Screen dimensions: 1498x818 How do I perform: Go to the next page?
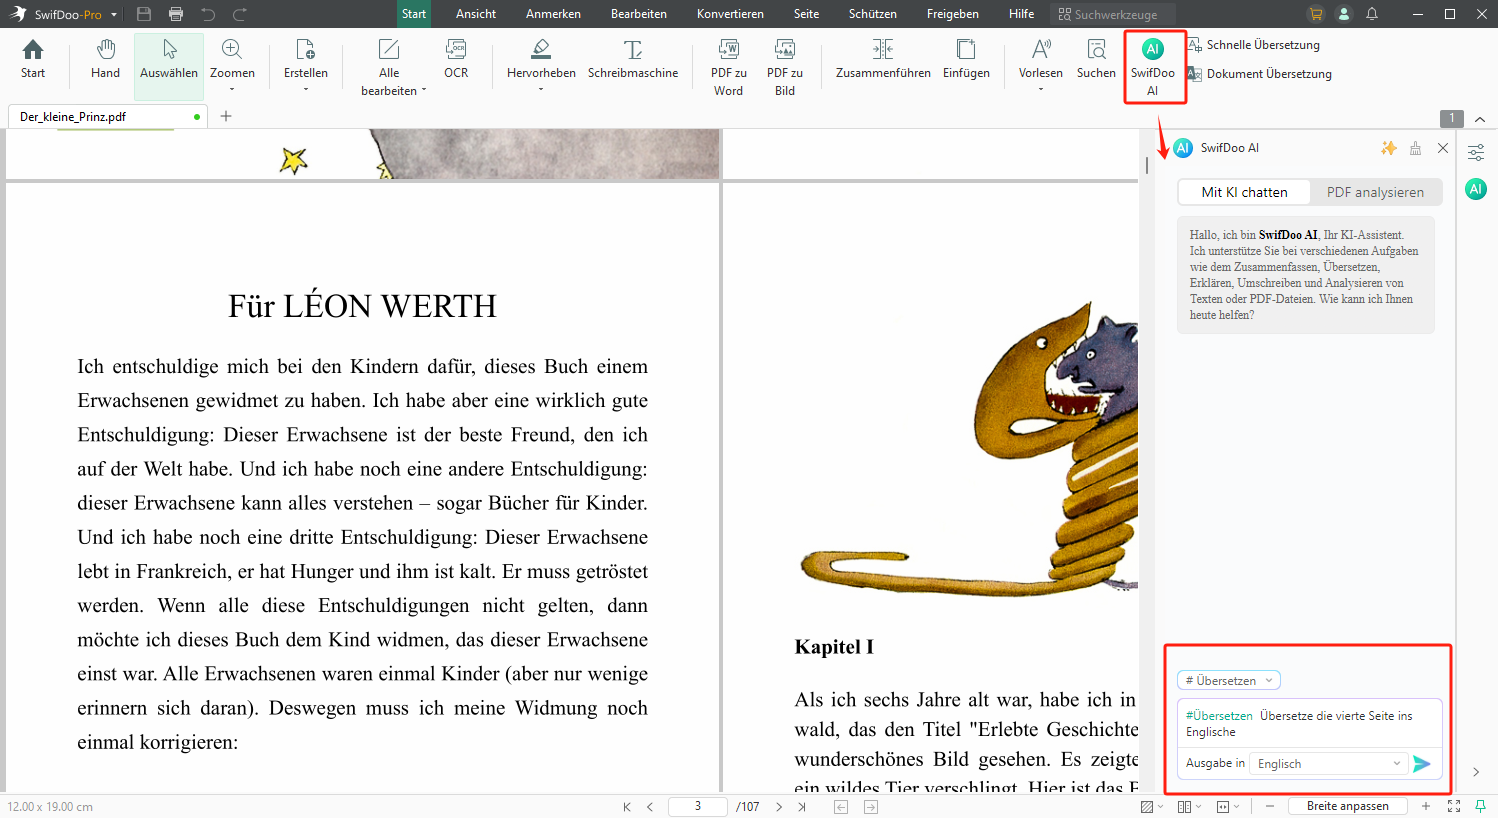[779, 807]
